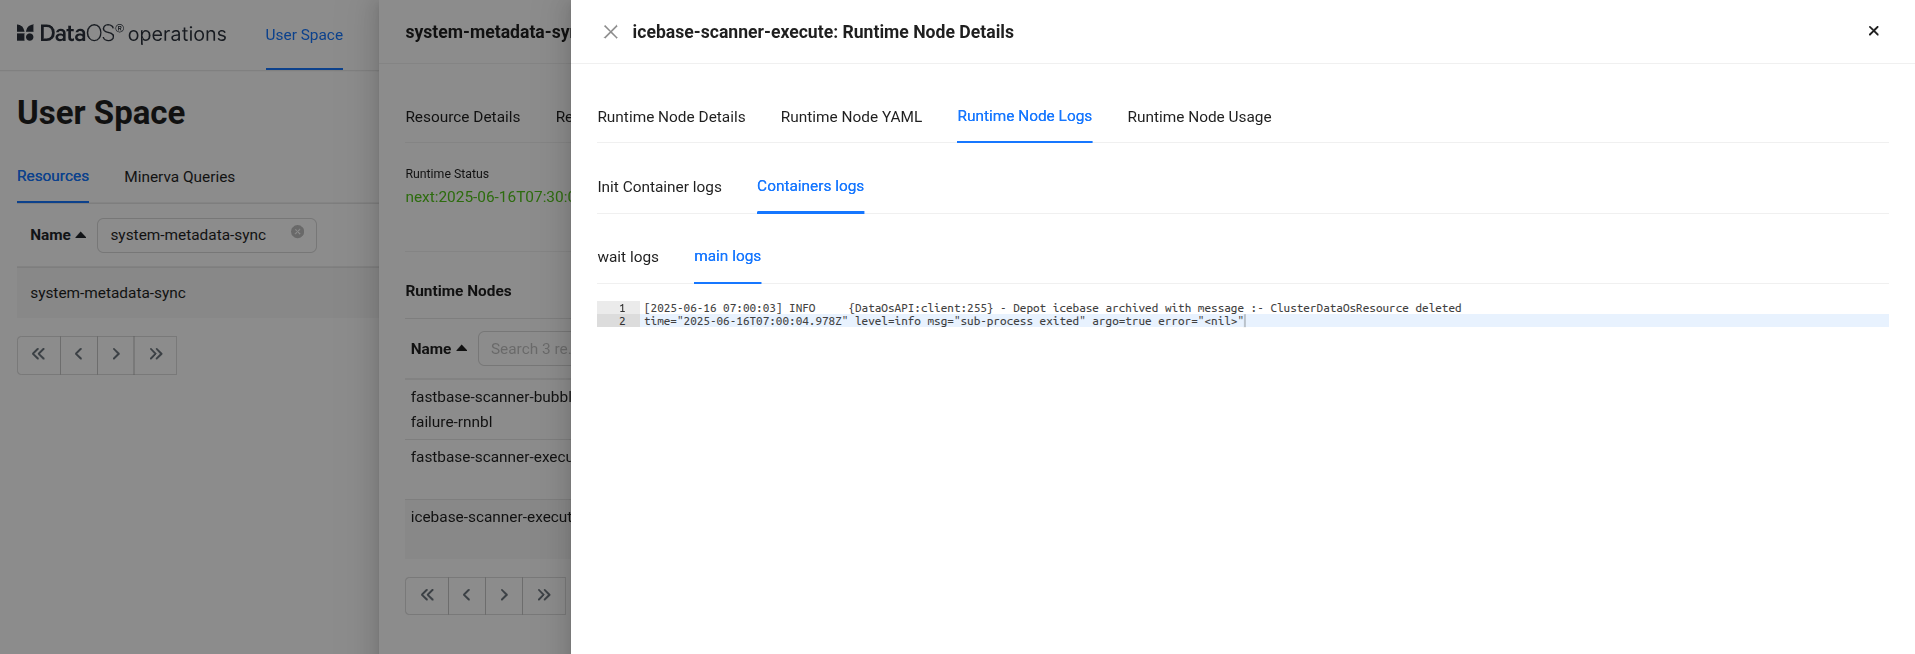Image resolution: width=1915 pixels, height=654 pixels.
Task: Click the DataOS operations logo
Action: [x=122, y=34]
